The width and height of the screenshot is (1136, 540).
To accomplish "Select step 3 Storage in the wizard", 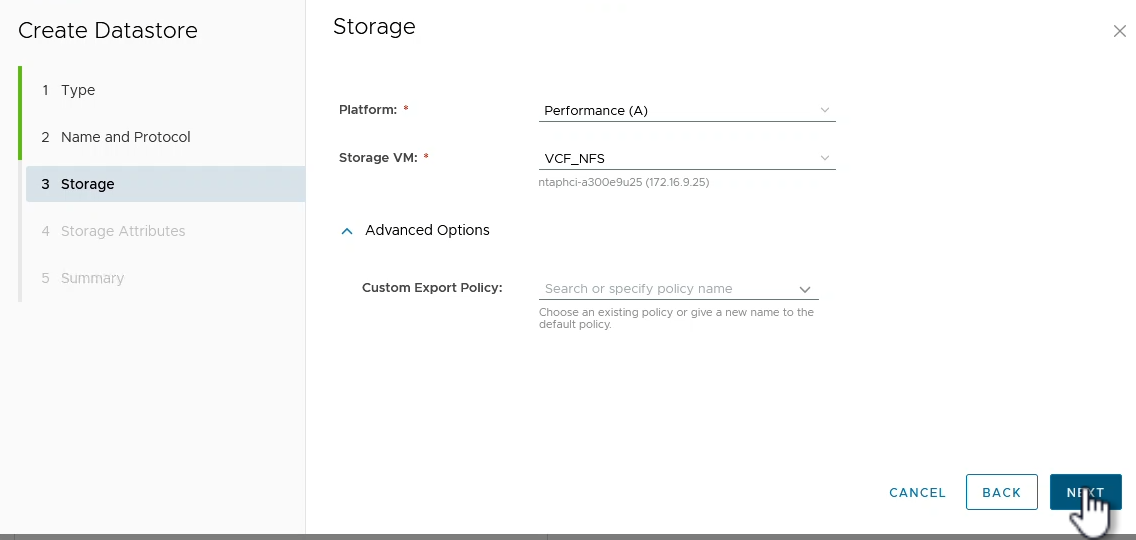I will [87, 184].
